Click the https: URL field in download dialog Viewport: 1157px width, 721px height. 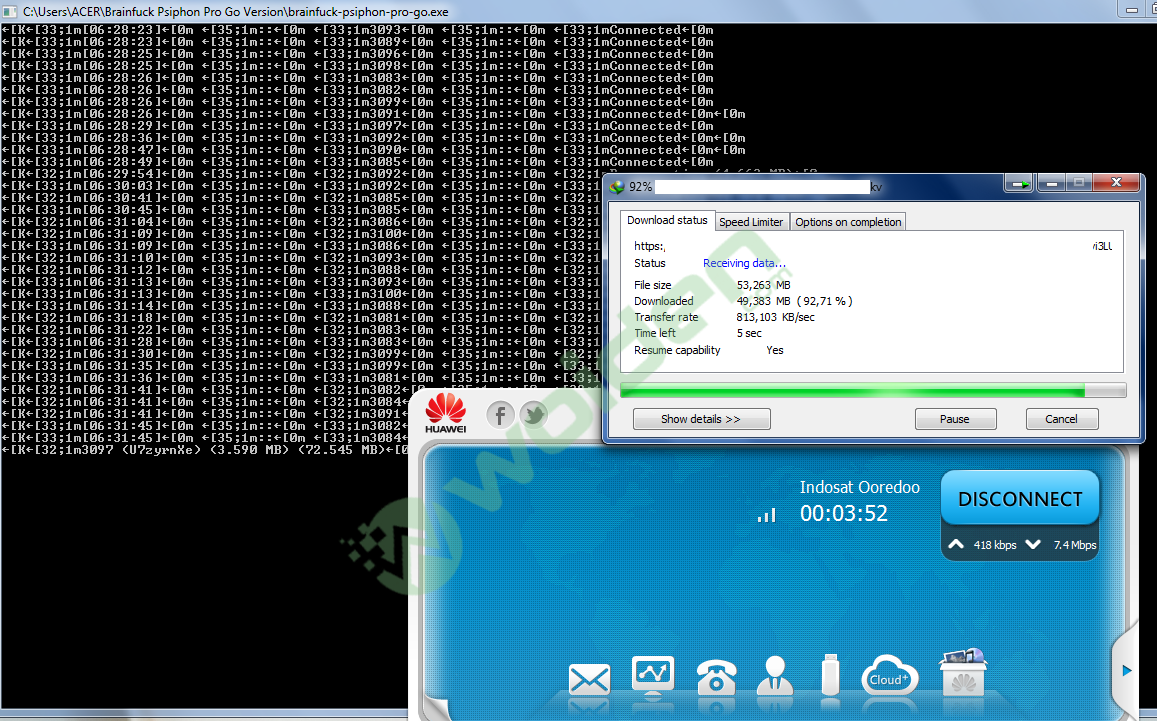[873, 246]
